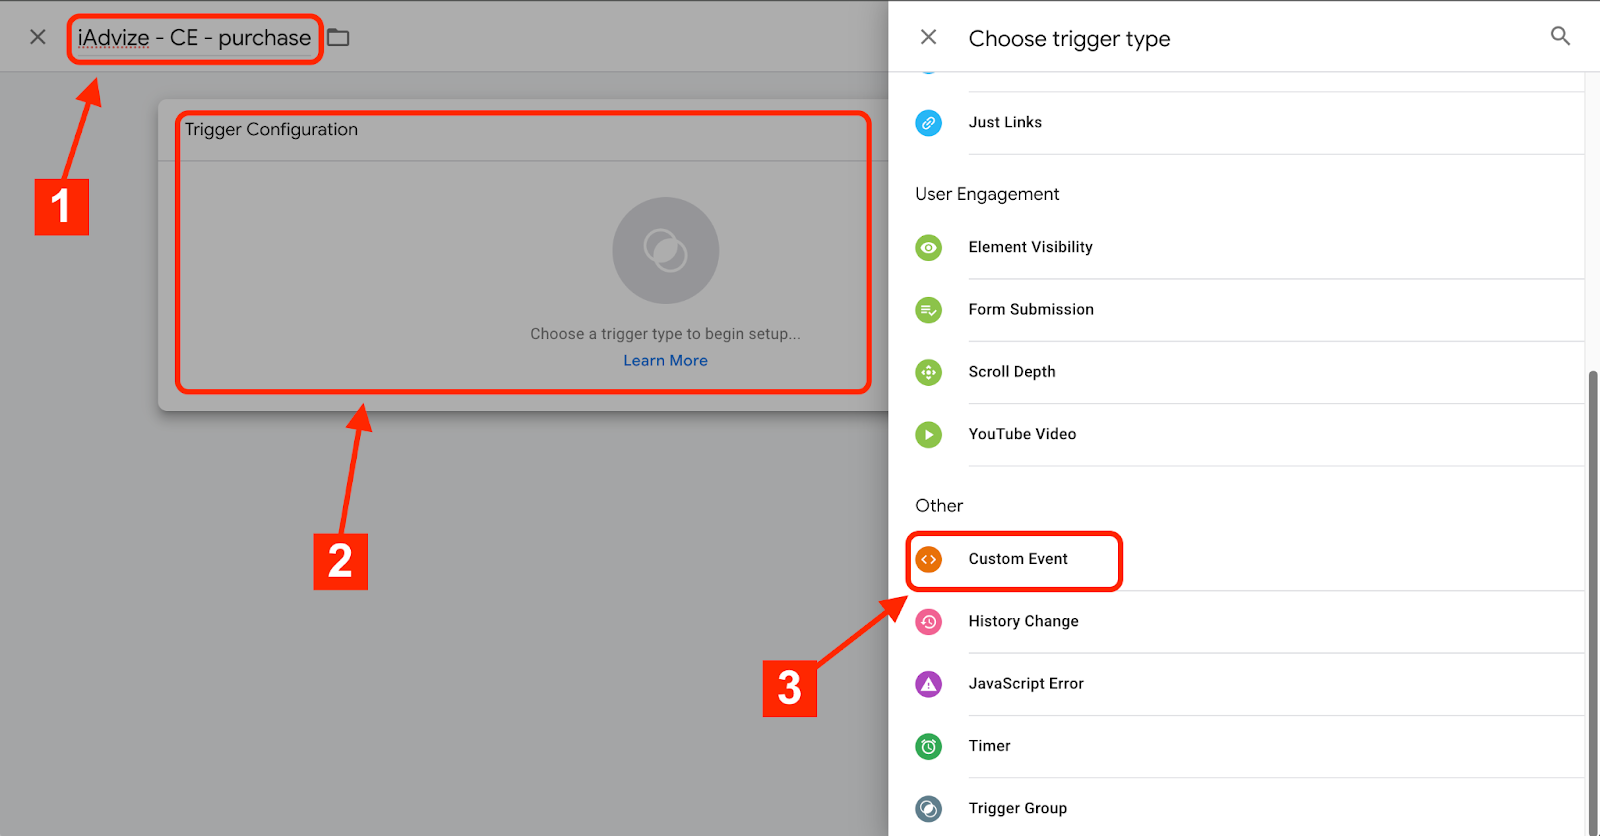Click the trigger list vertical scrollbar
Screen dimensions: 1600x836
(1593, 600)
